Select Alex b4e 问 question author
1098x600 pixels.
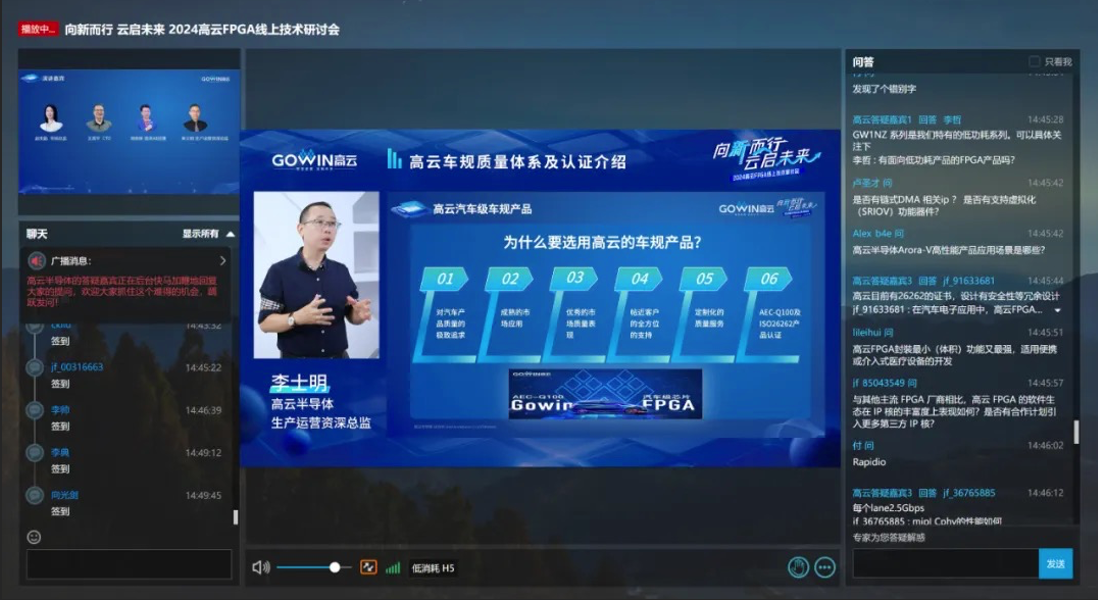(878, 233)
